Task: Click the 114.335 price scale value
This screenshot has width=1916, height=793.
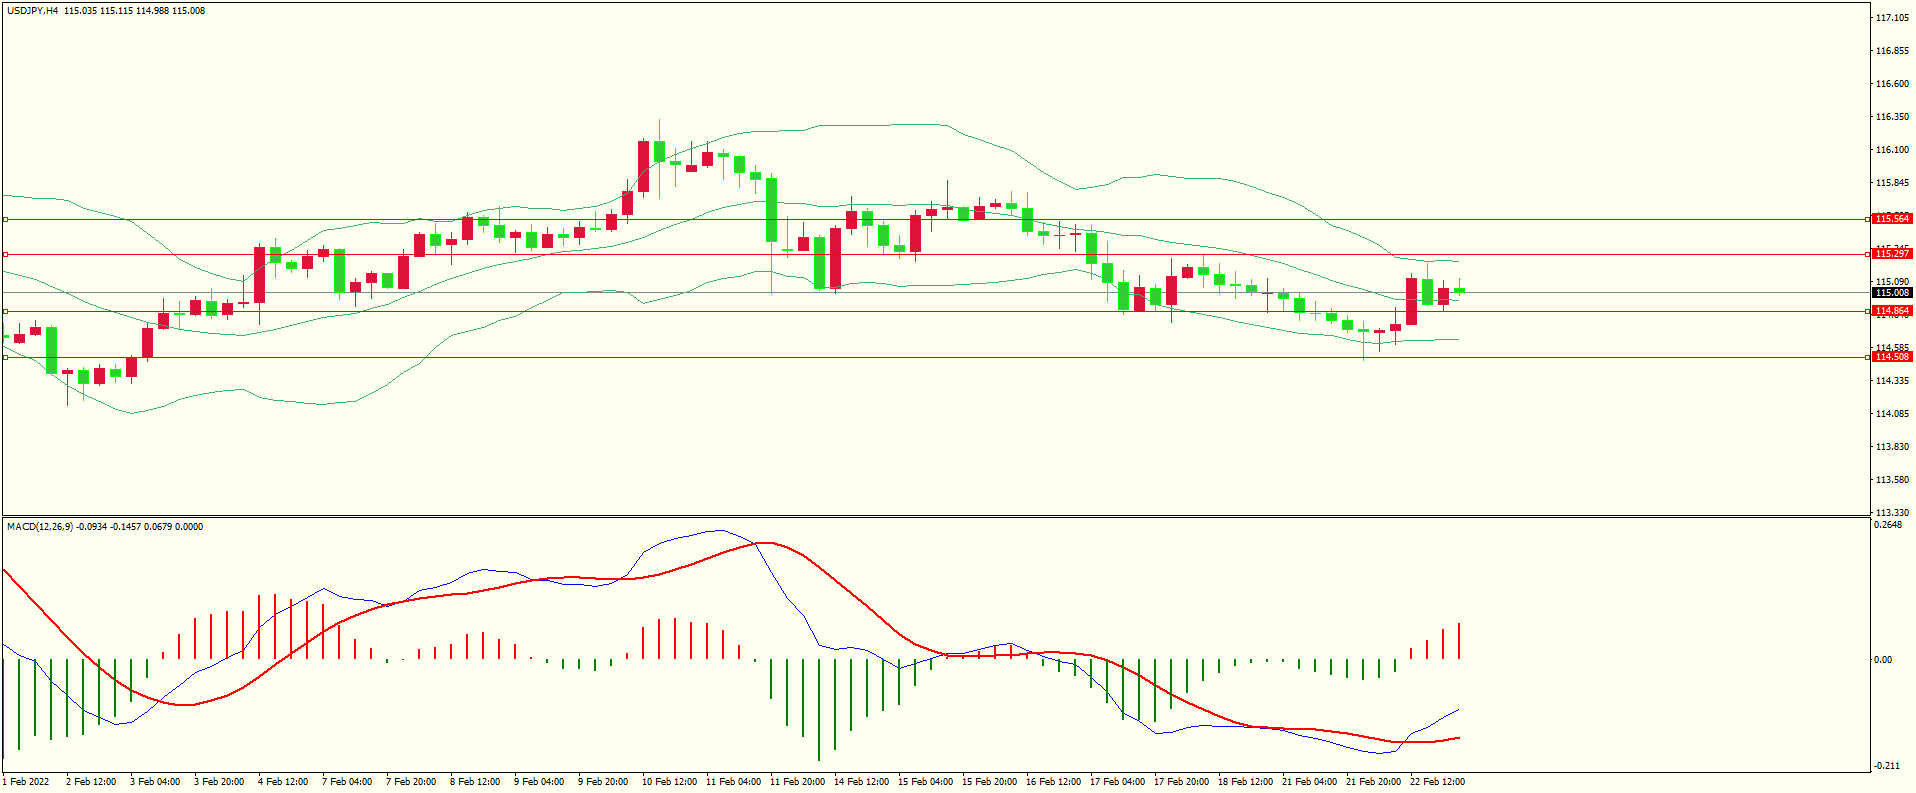Action: 1892,381
